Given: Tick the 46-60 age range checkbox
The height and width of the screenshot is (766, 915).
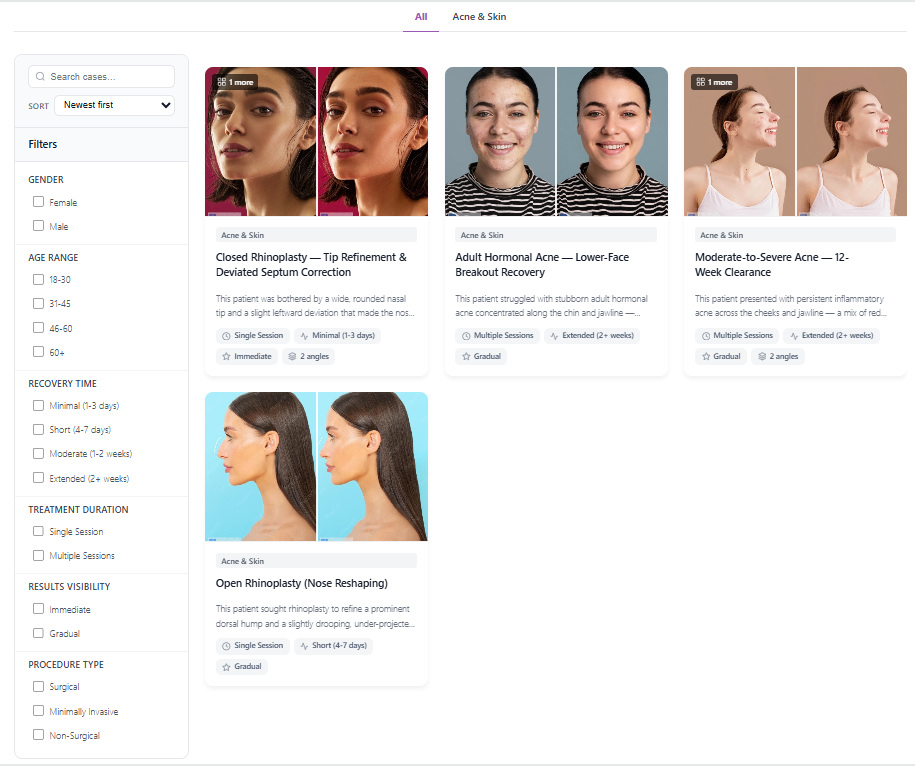Looking at the screenshot, I should coord(39,328).
